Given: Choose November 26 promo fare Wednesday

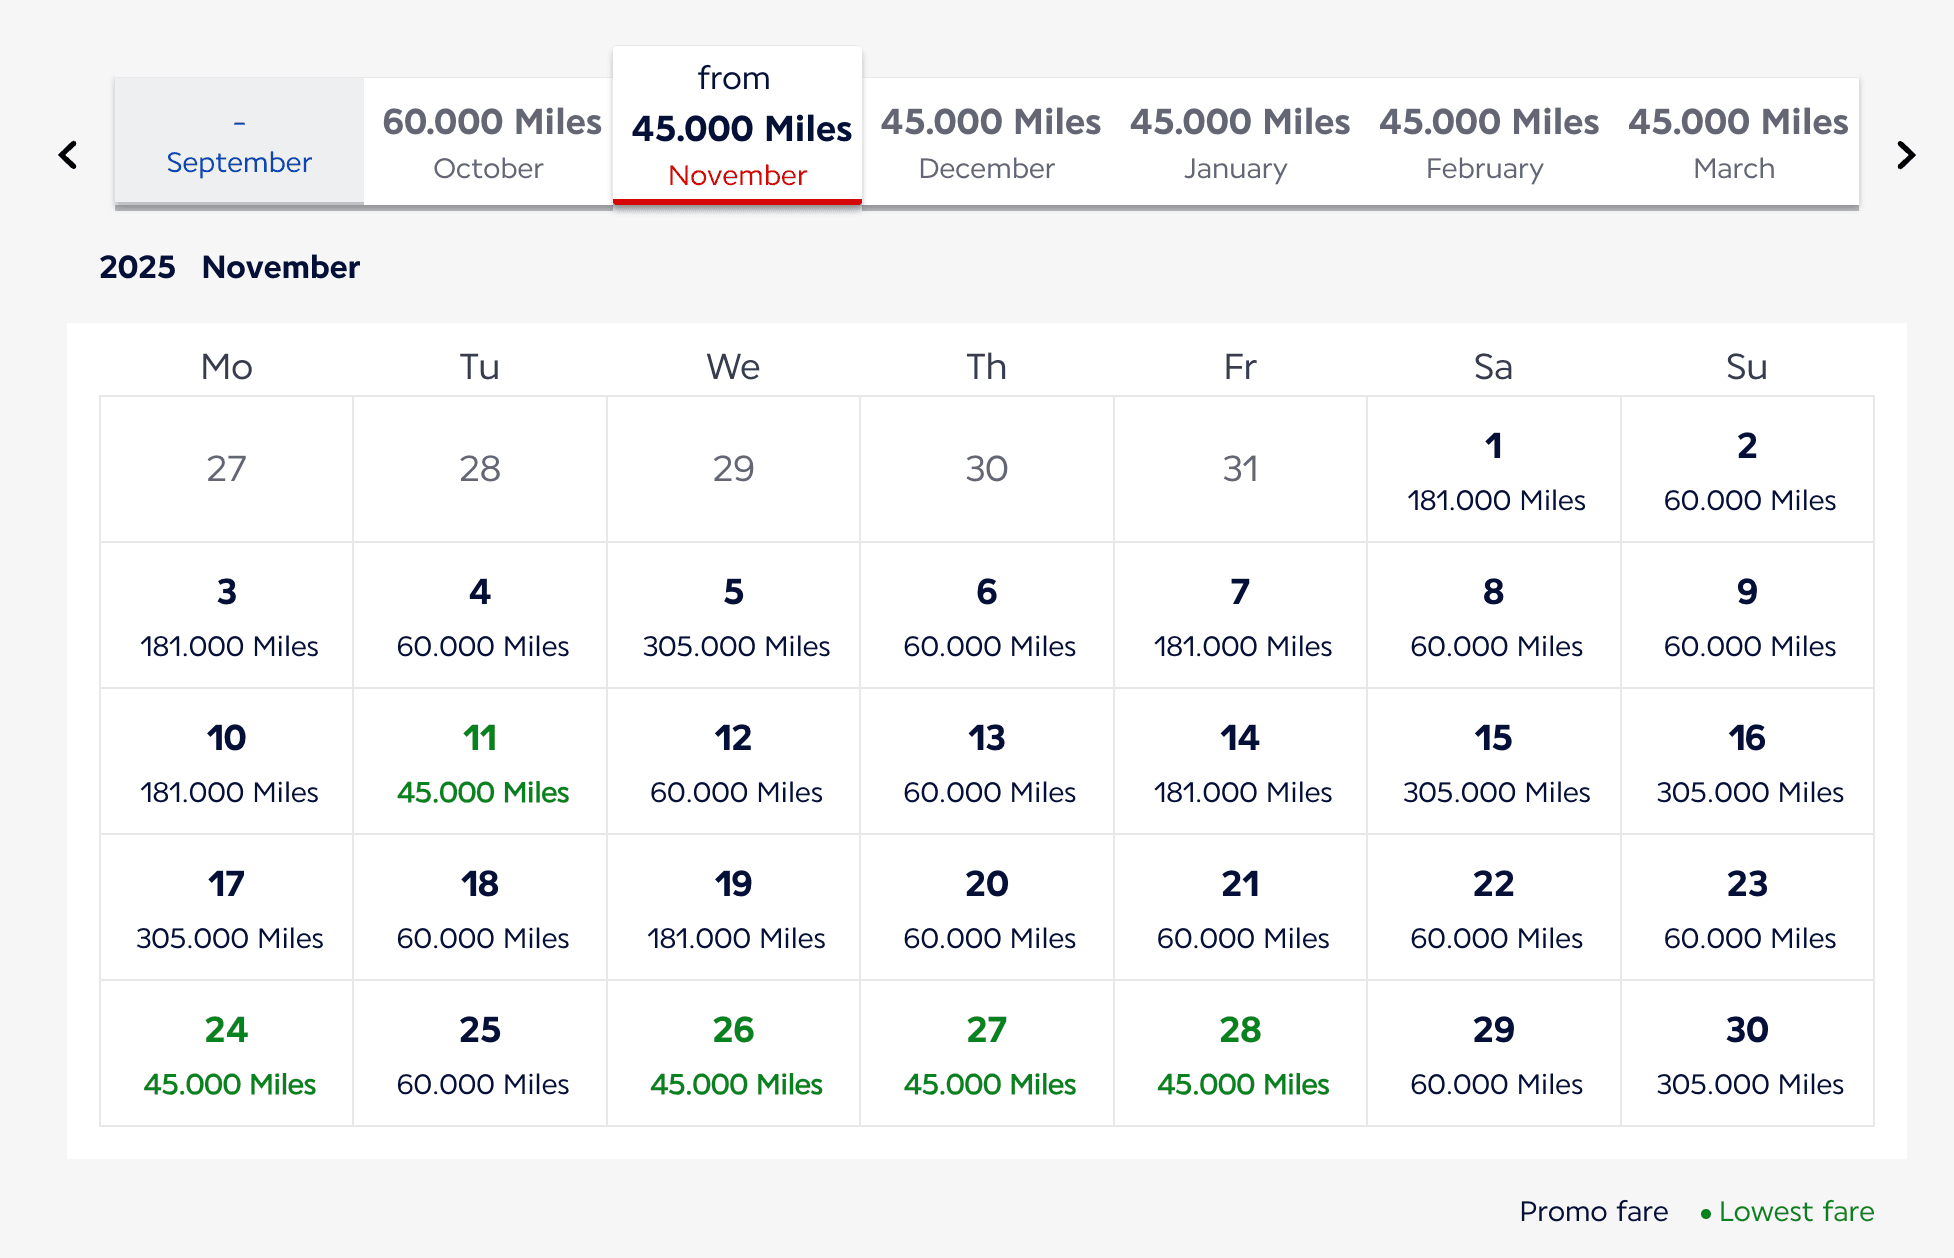Looking at the screenshot, I should pos(733,1053).
